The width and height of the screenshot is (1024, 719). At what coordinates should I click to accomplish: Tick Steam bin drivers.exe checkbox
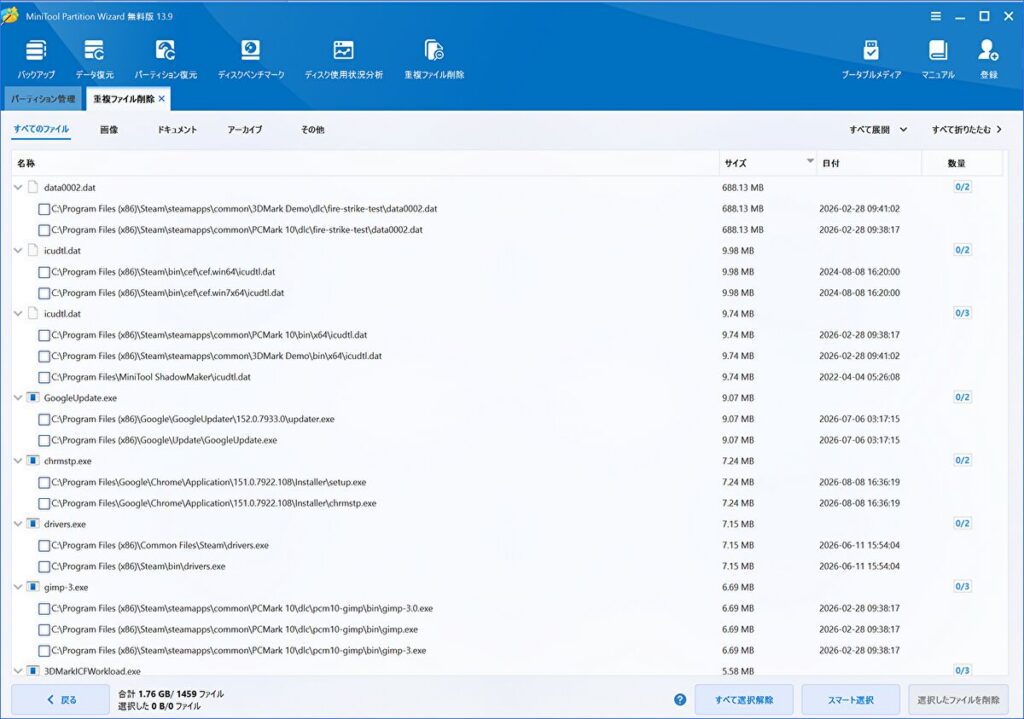[x=44, y=567]
